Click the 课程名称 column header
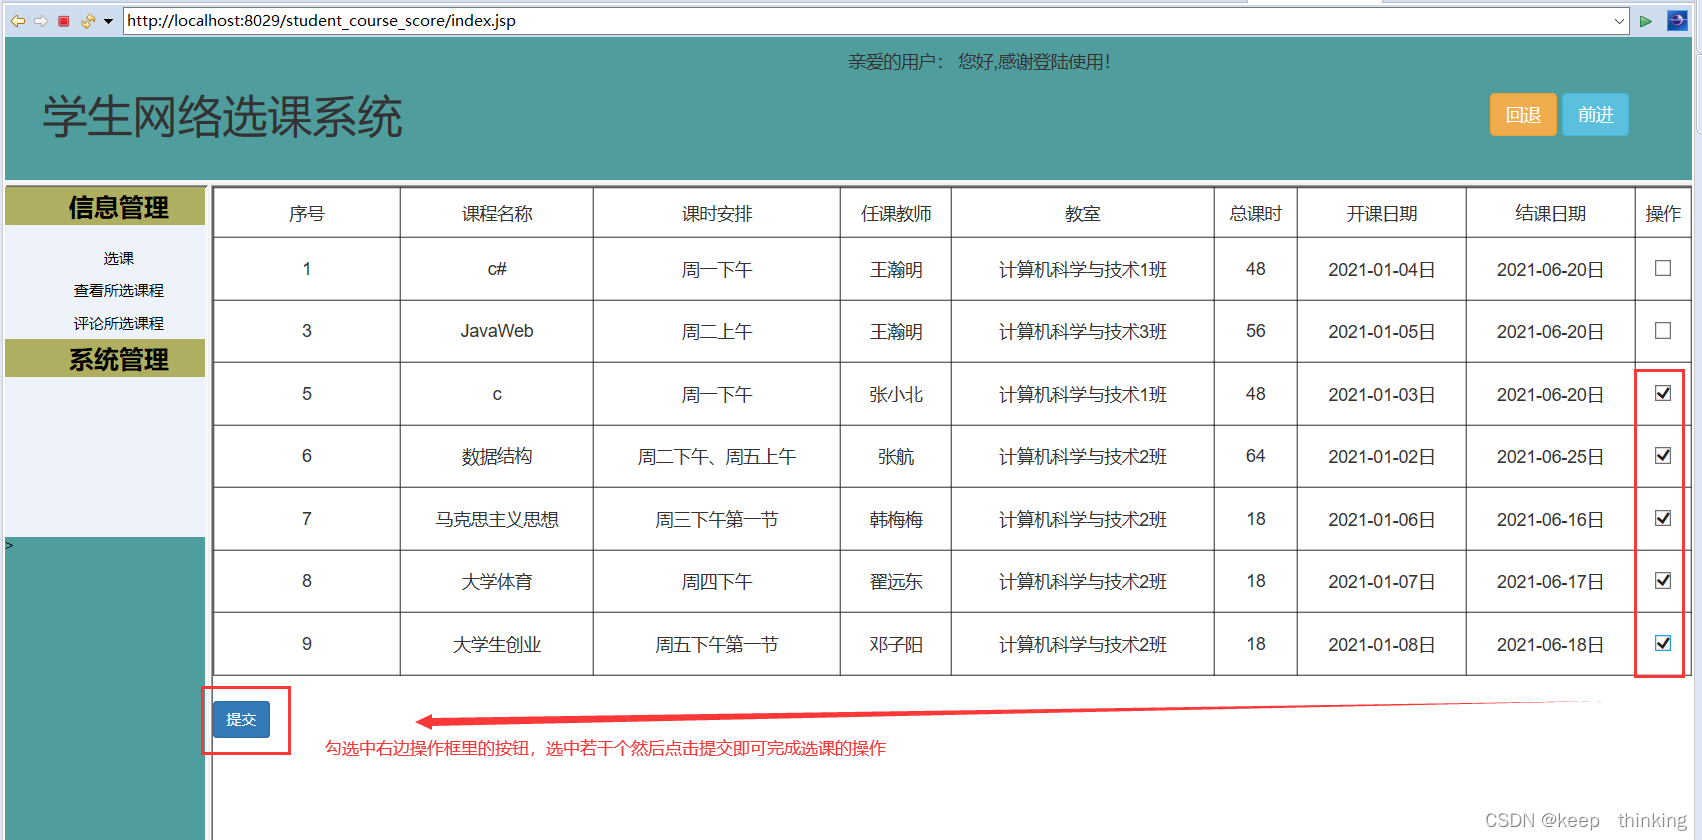This screenshot has height=840, width=1702. (497, 213)
